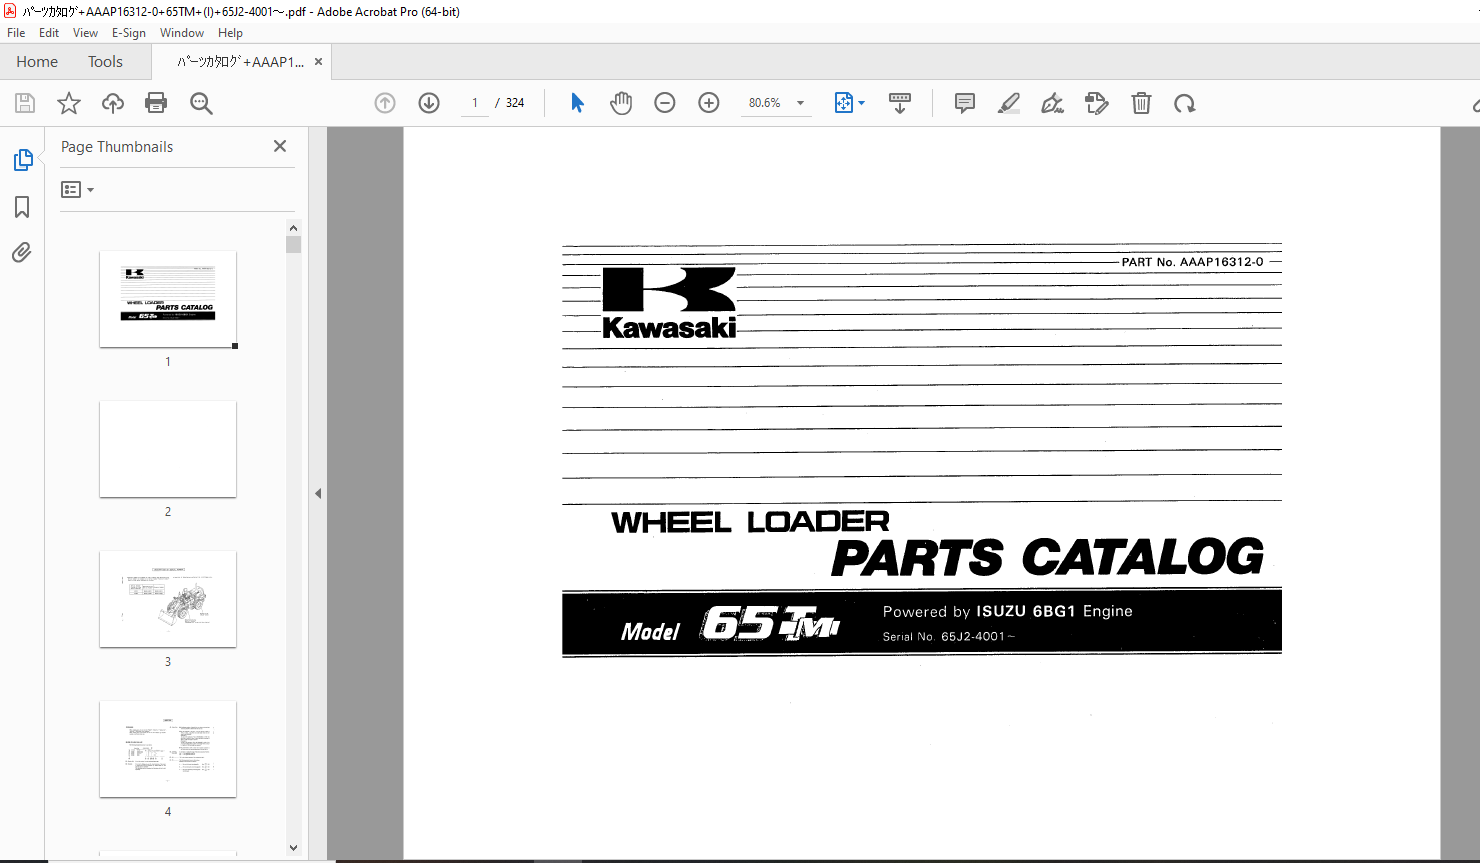
Task: Delete page with trash icon
Action: [x=1141, y=103]
